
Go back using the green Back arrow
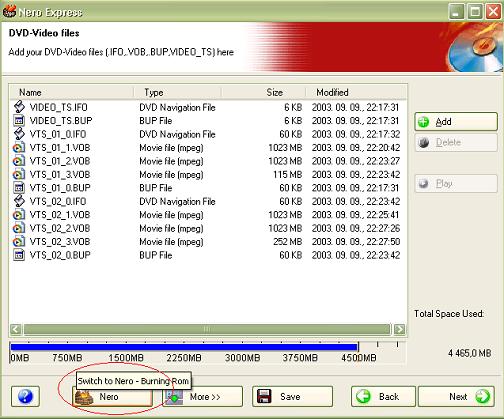pyautogui.click(x=363, y=396)
